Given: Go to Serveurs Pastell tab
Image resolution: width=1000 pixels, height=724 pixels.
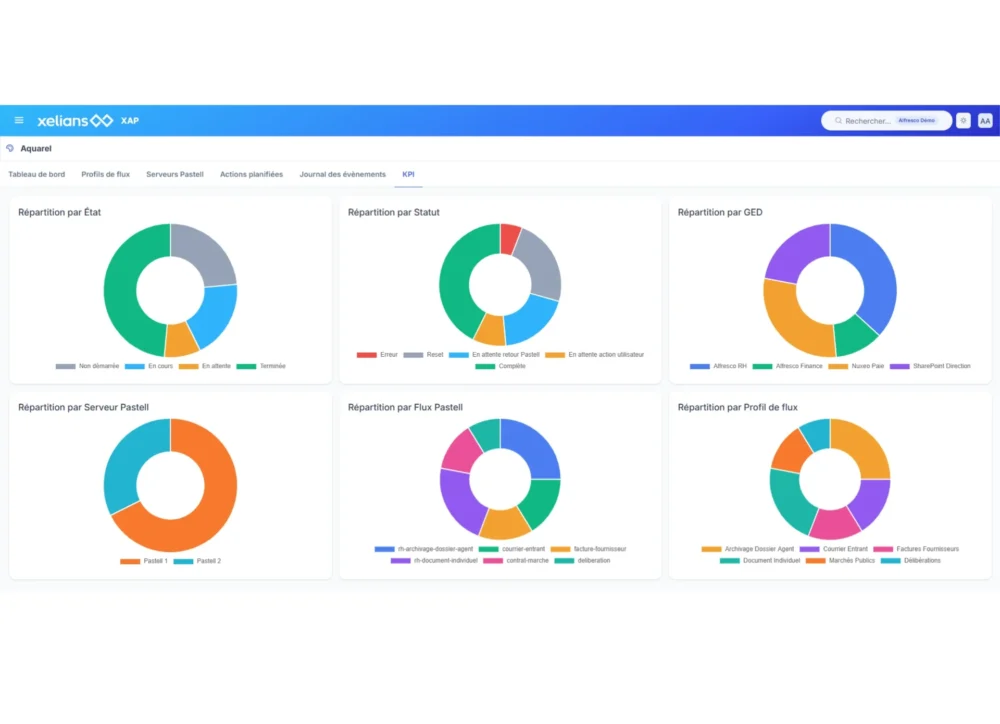Looking at the screenshot, I should pos(175,174).
